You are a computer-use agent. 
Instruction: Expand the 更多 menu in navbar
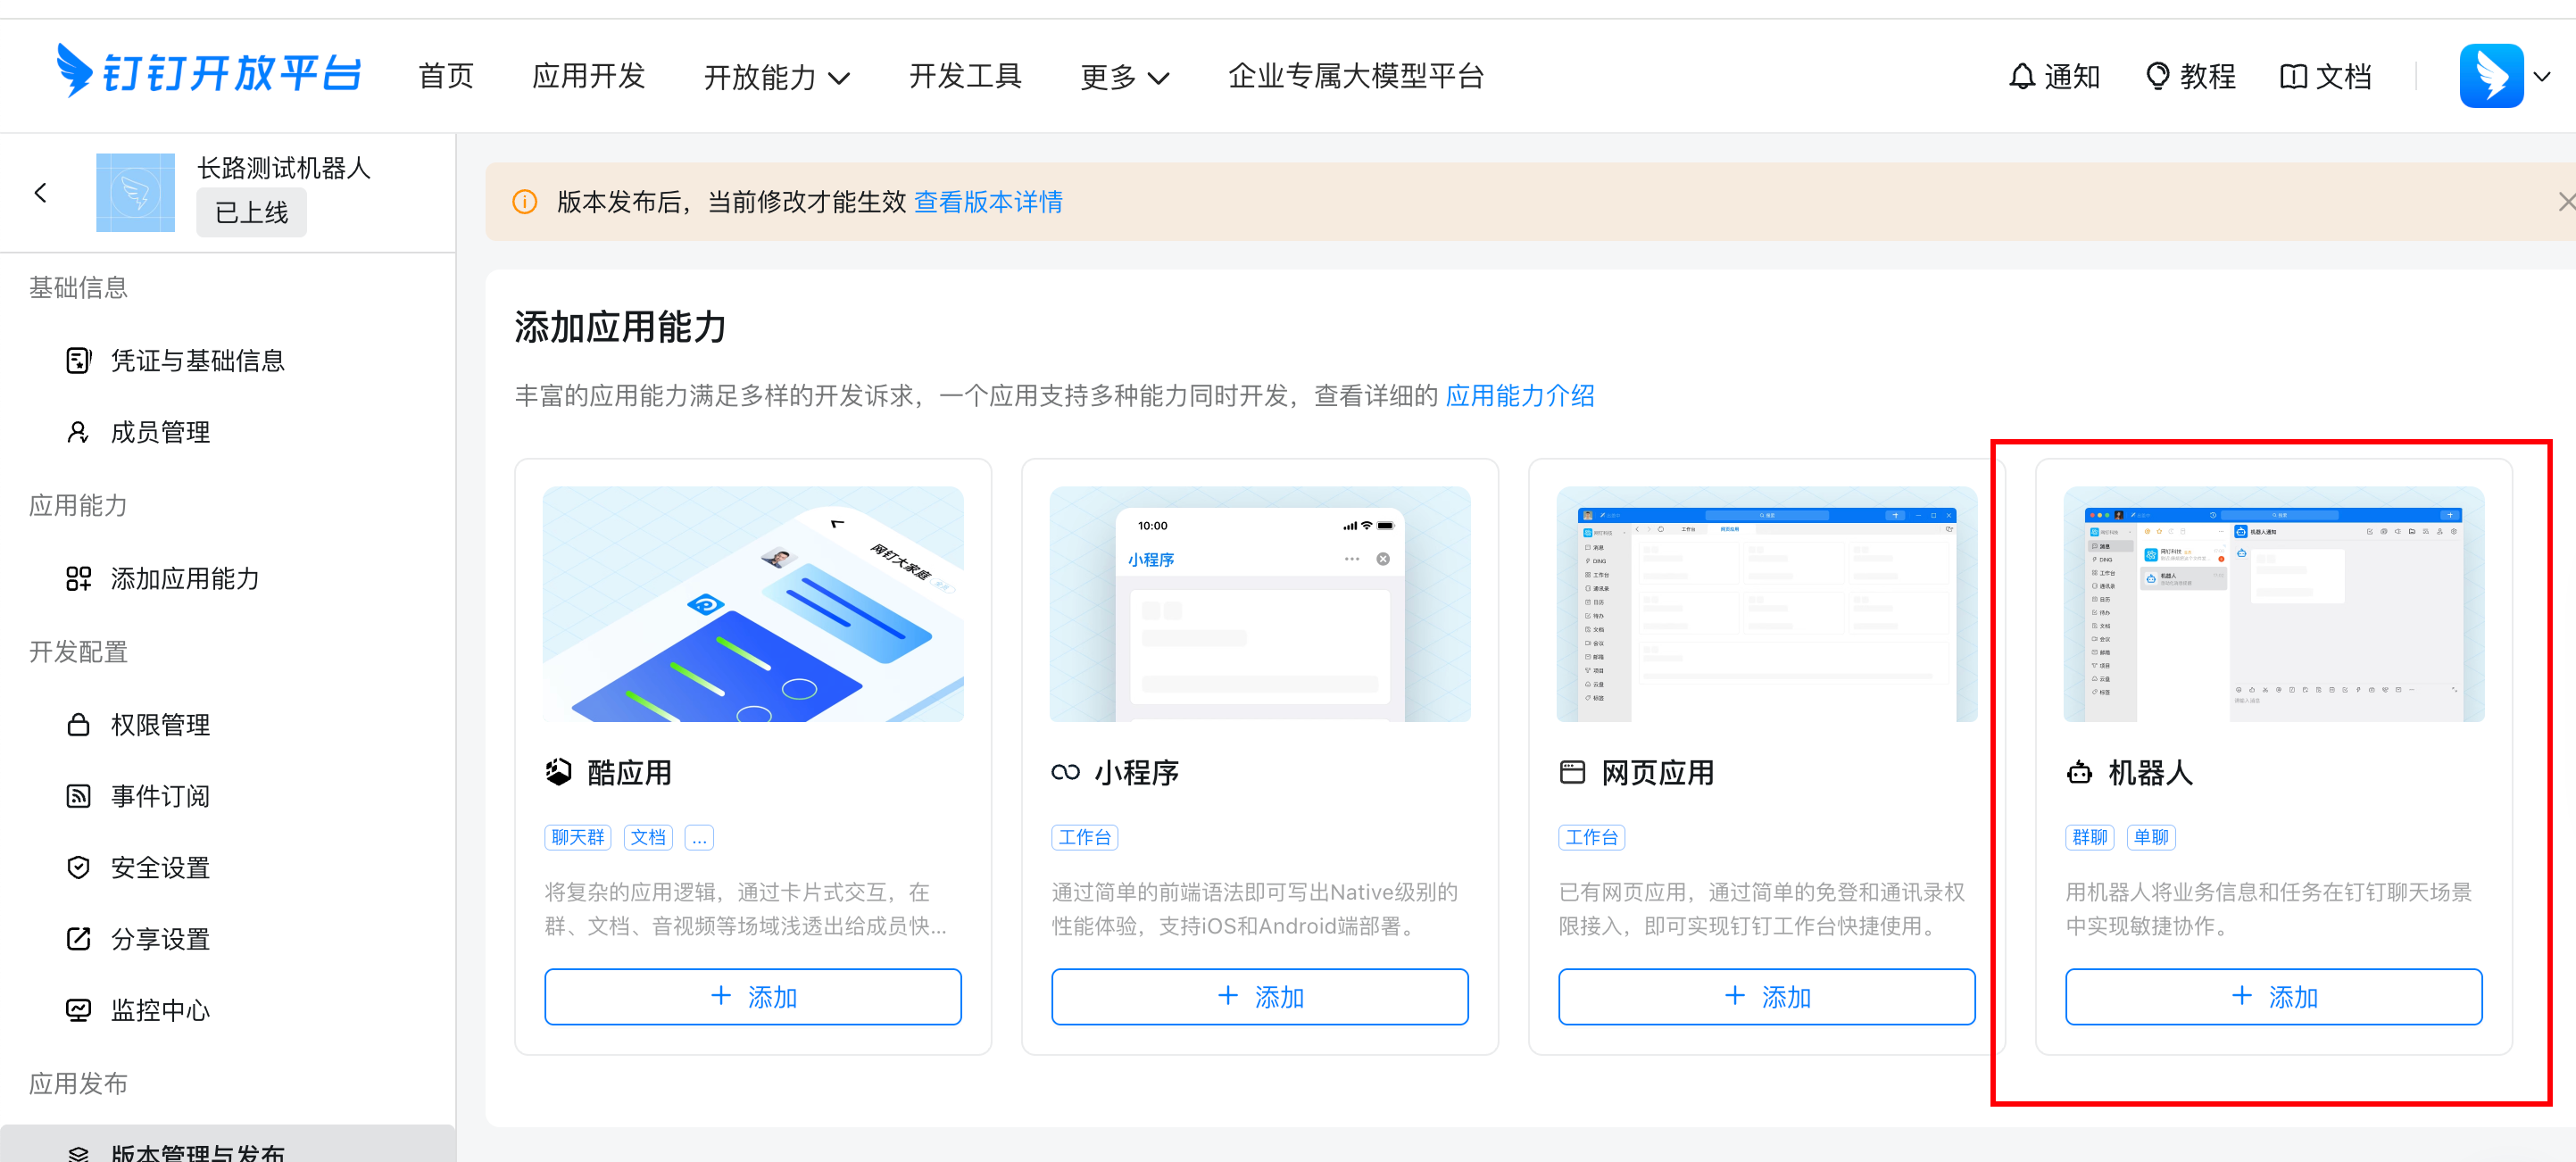(1124, 76)
